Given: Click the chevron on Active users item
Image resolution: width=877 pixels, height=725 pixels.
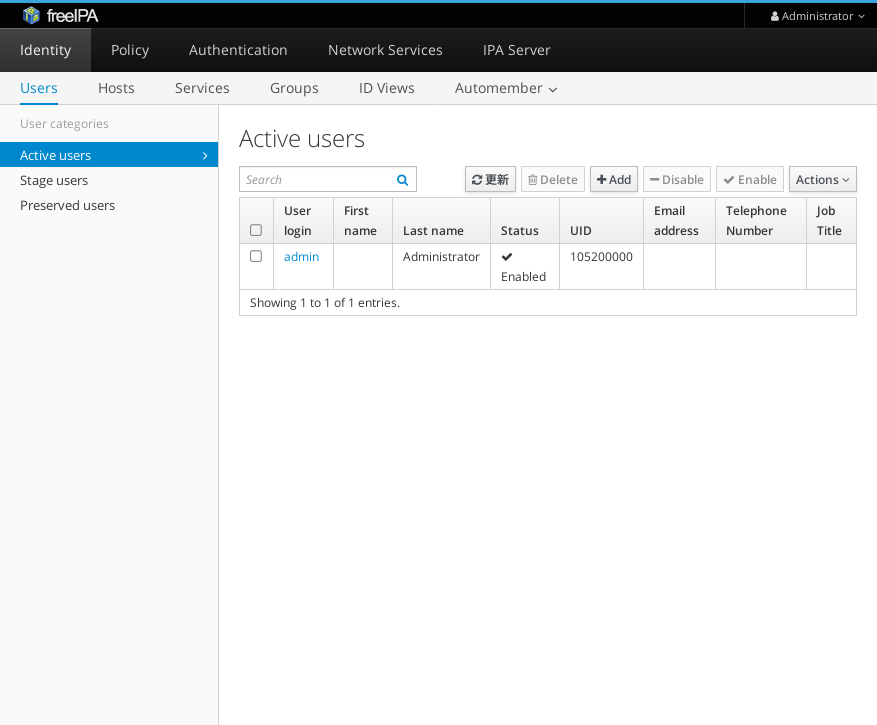Looking at the screenshot, I should pyautogui.click(x=205, y=156).
